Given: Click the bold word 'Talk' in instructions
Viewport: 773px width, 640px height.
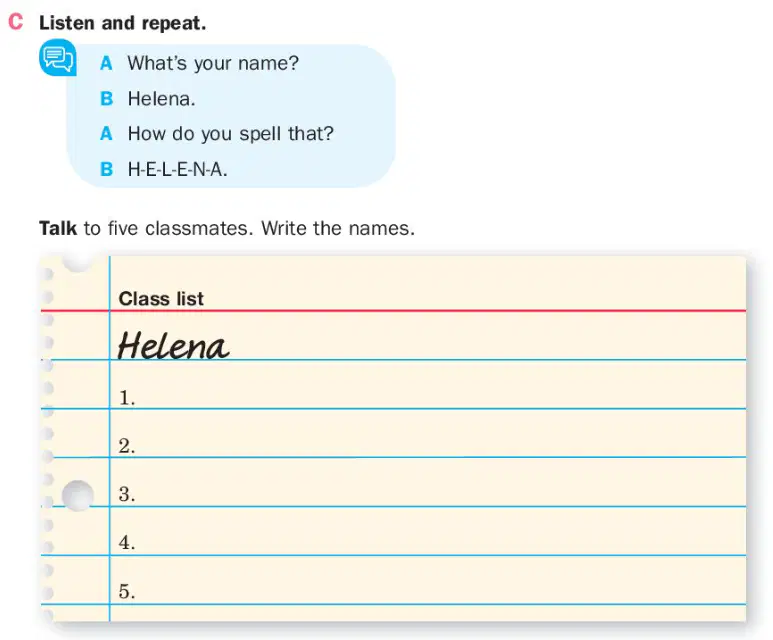Looking at the screenshot, I should 58,228.
